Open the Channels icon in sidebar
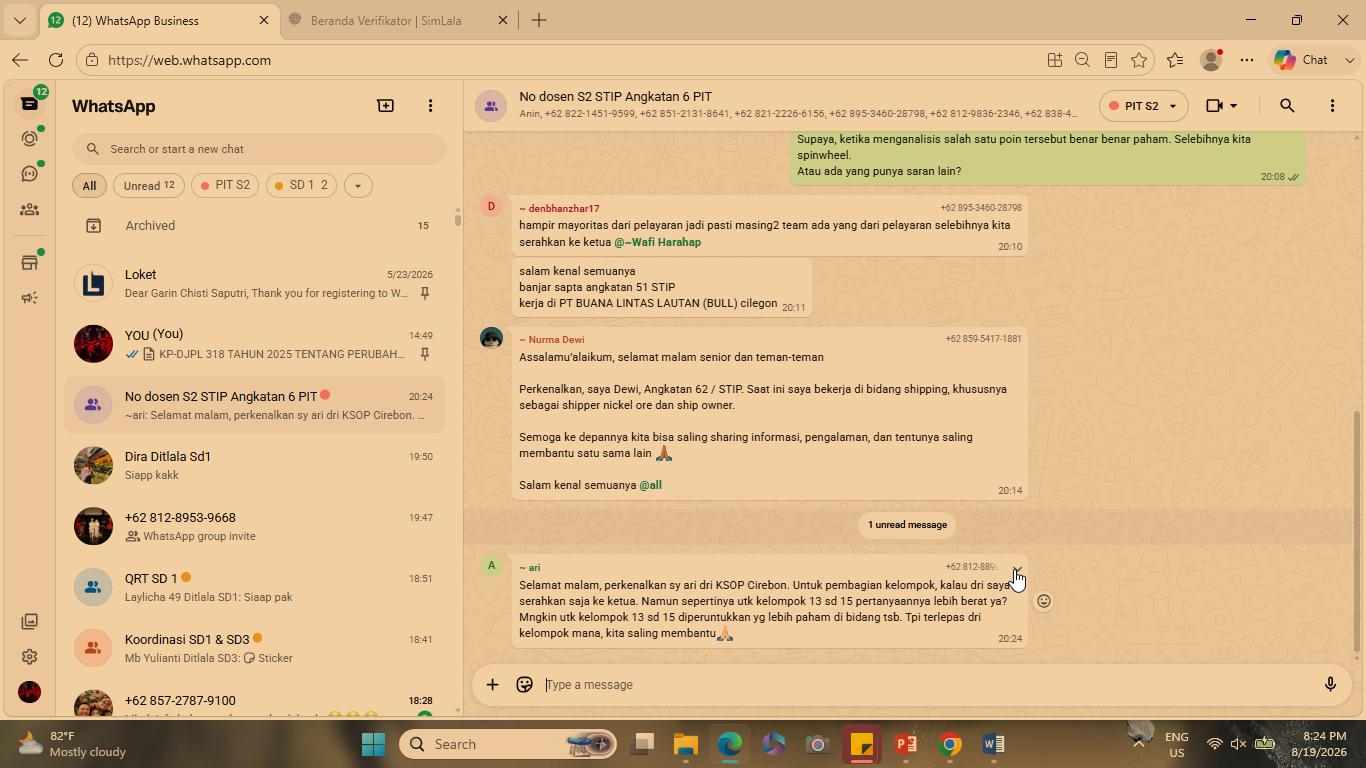The width and height of the screenshot is (1366, 768). pos(29,174)
